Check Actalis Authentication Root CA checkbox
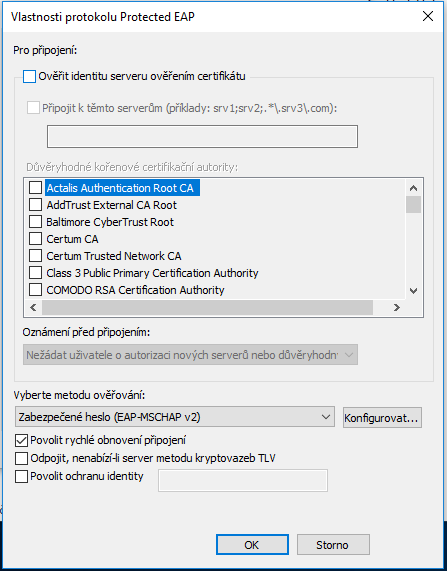 35,188
